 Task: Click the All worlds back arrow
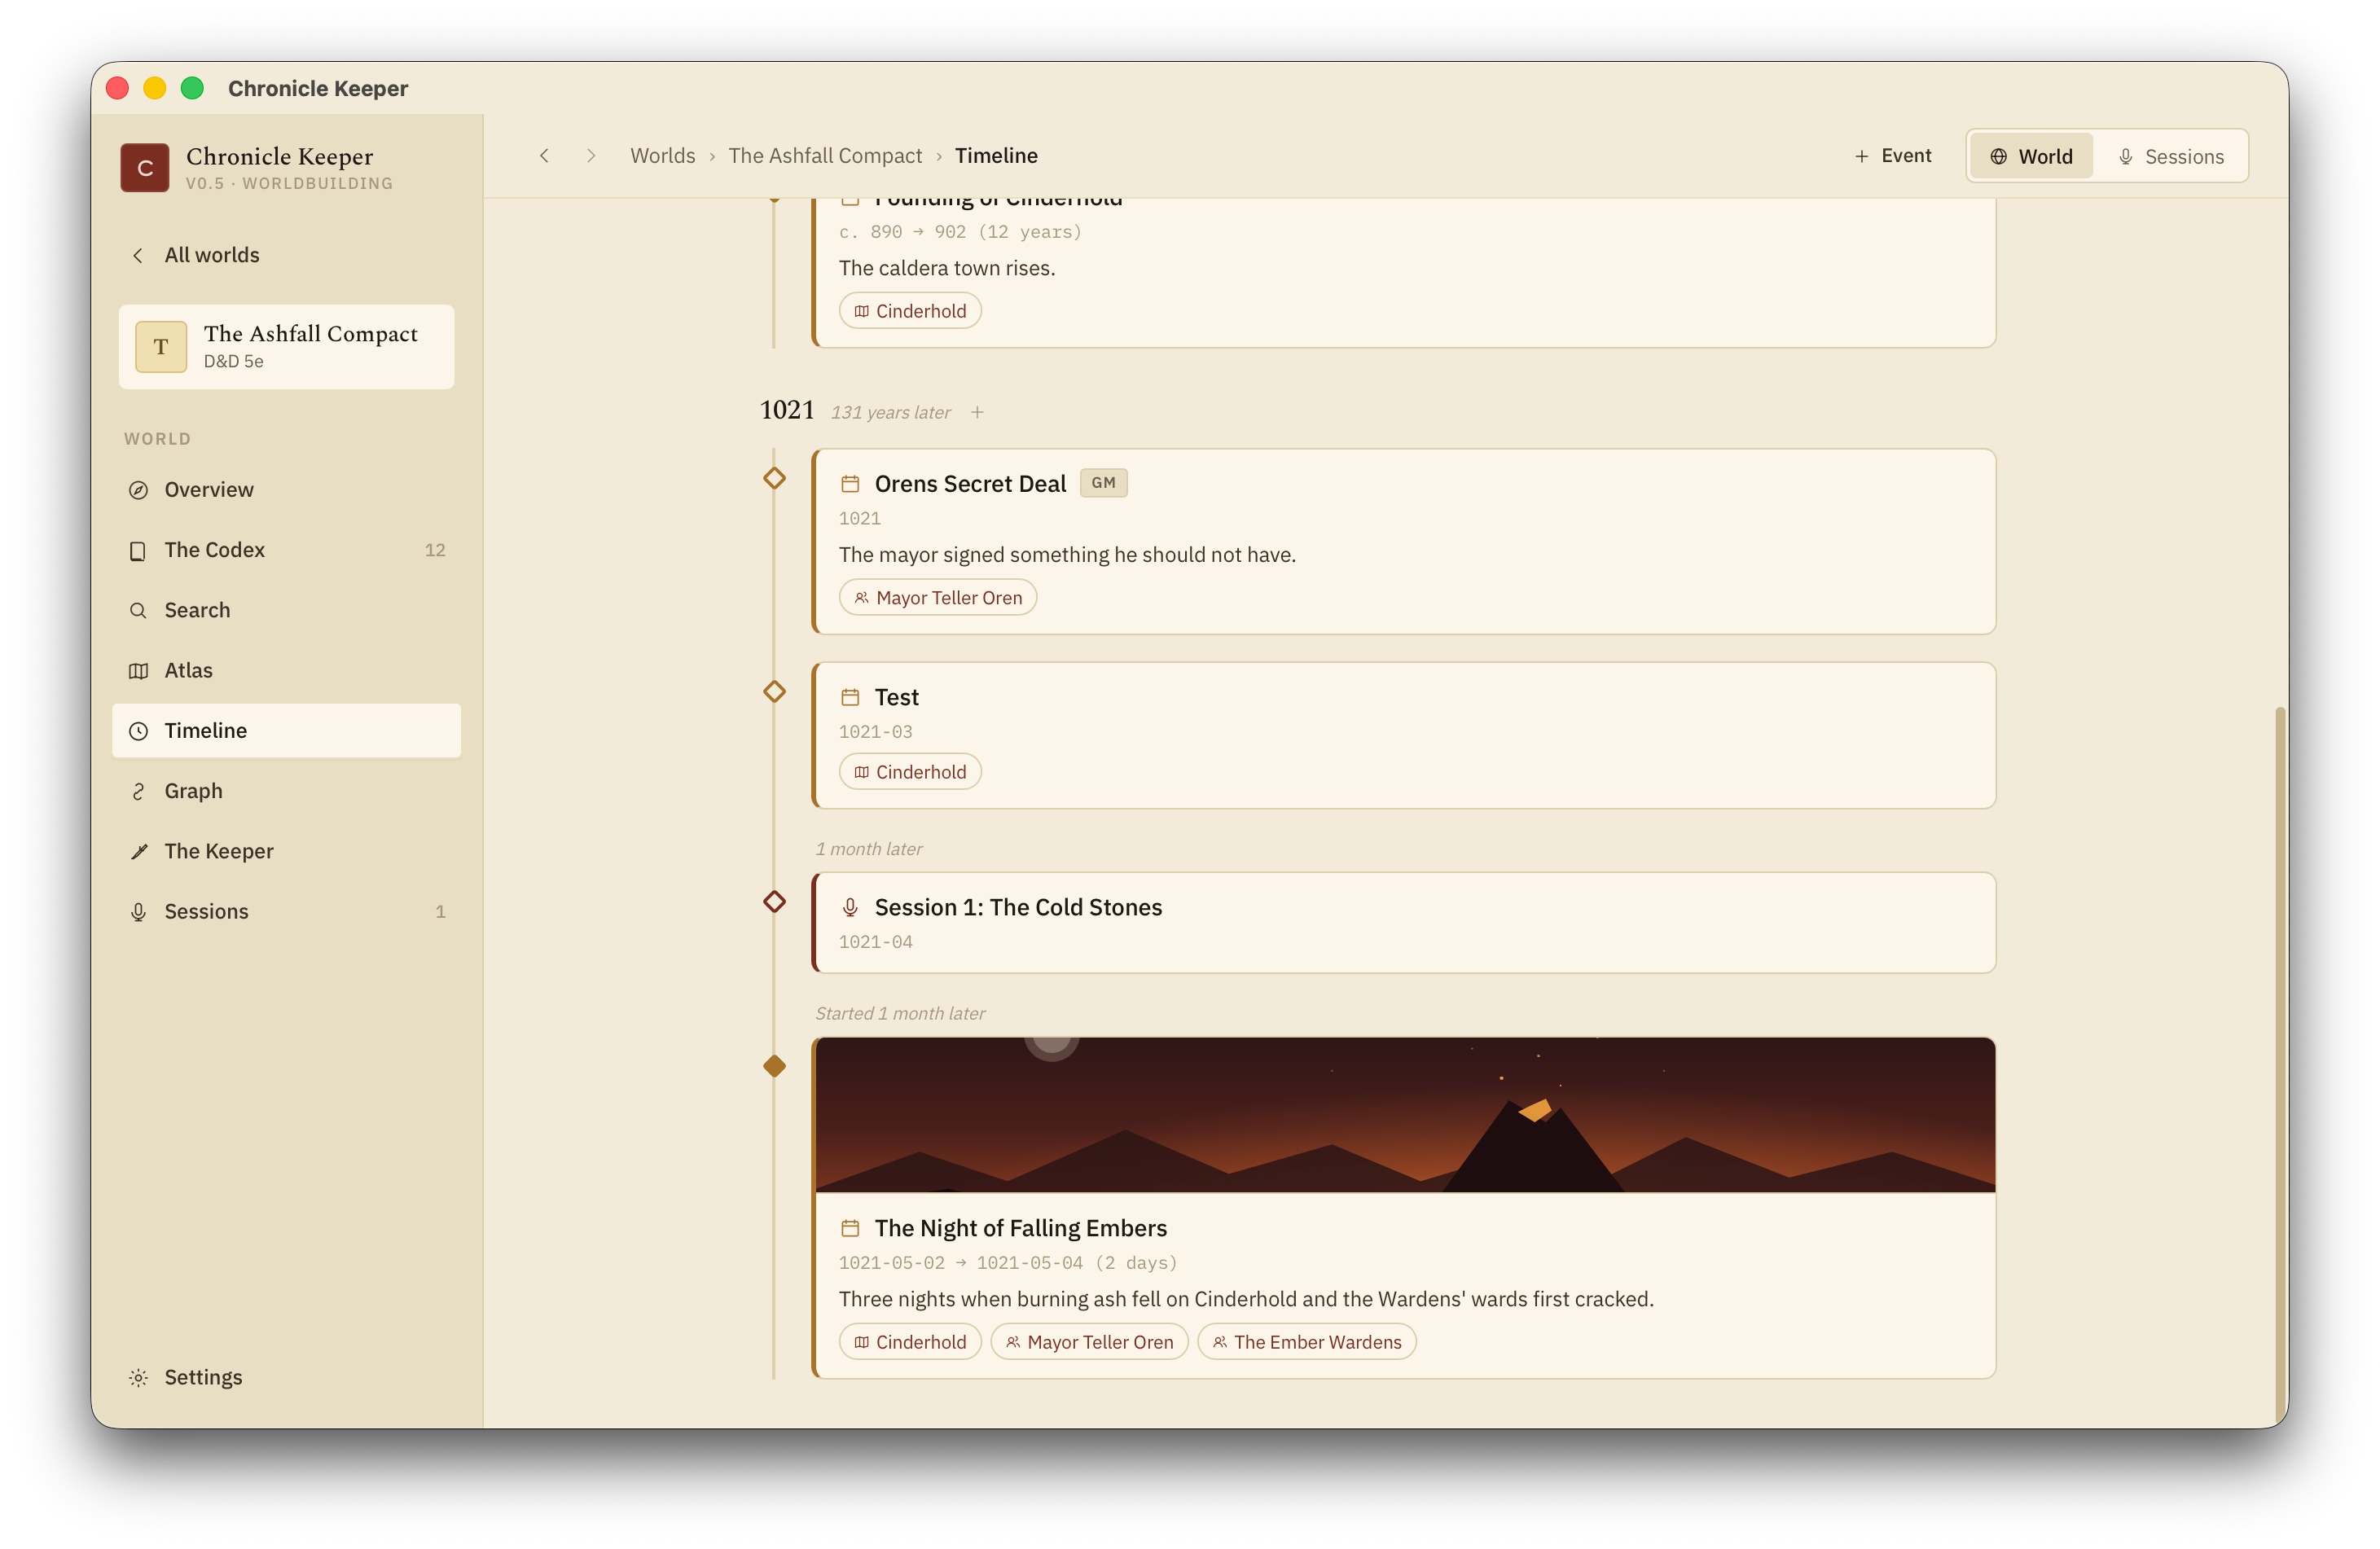click(138, 255)
